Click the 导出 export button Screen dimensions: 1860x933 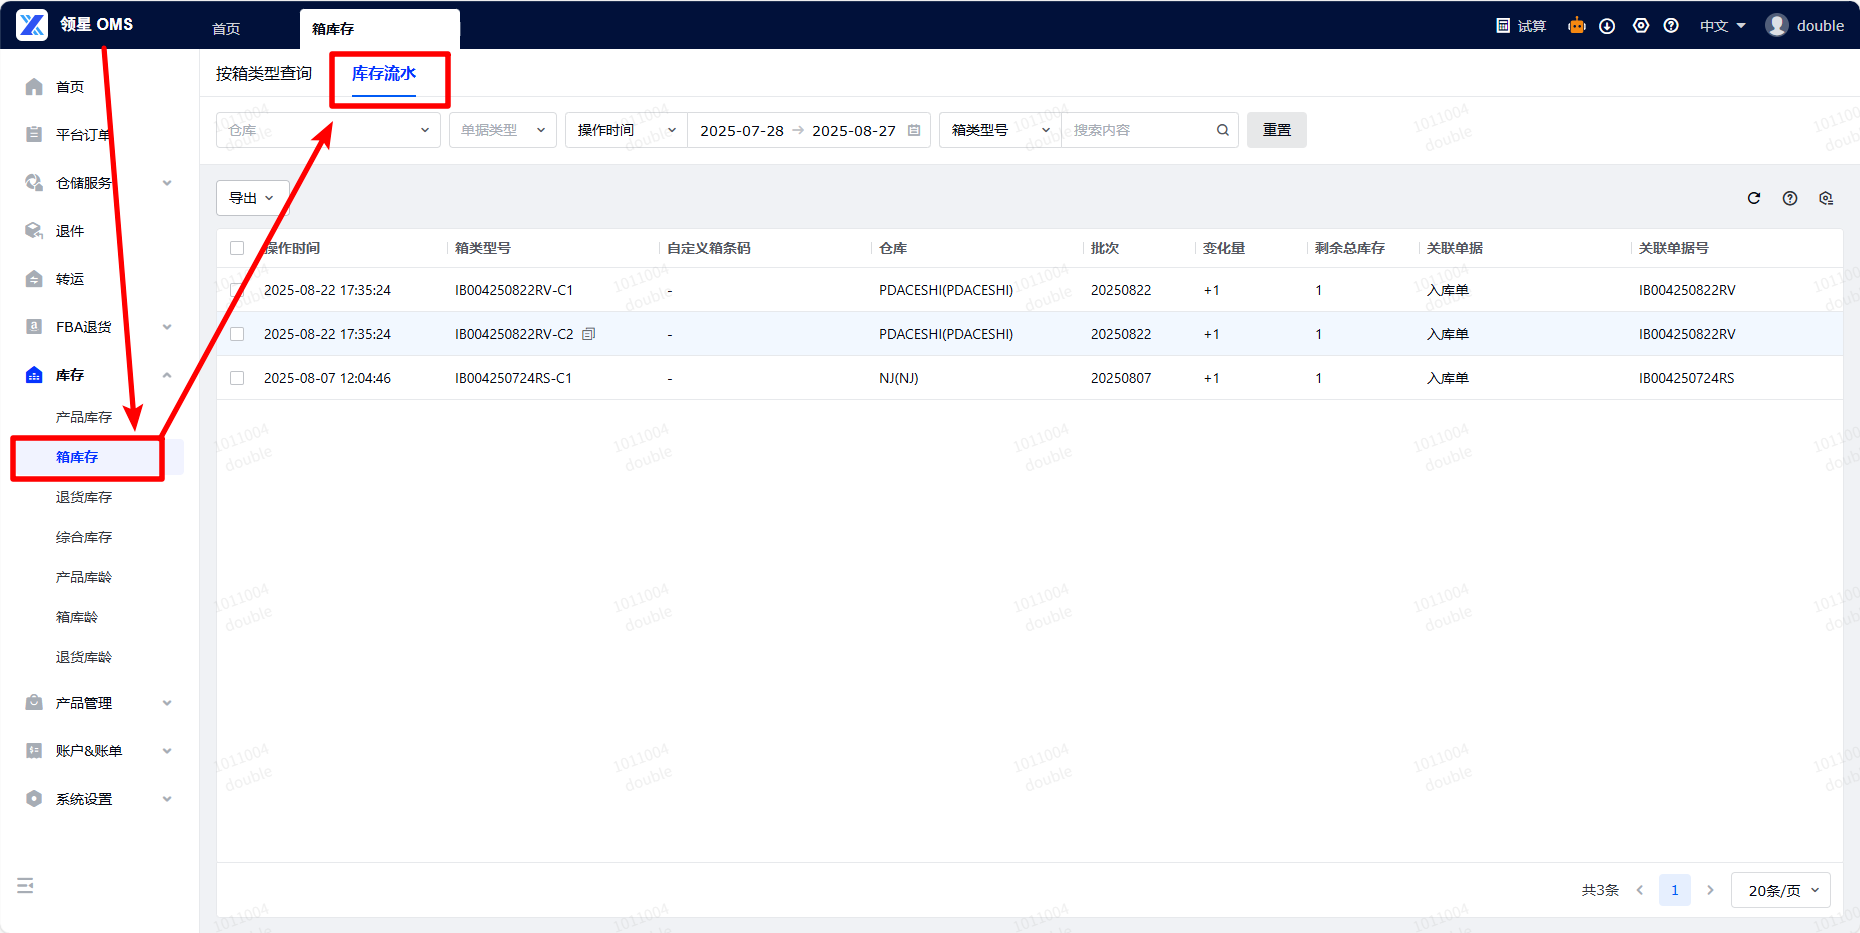252,198
